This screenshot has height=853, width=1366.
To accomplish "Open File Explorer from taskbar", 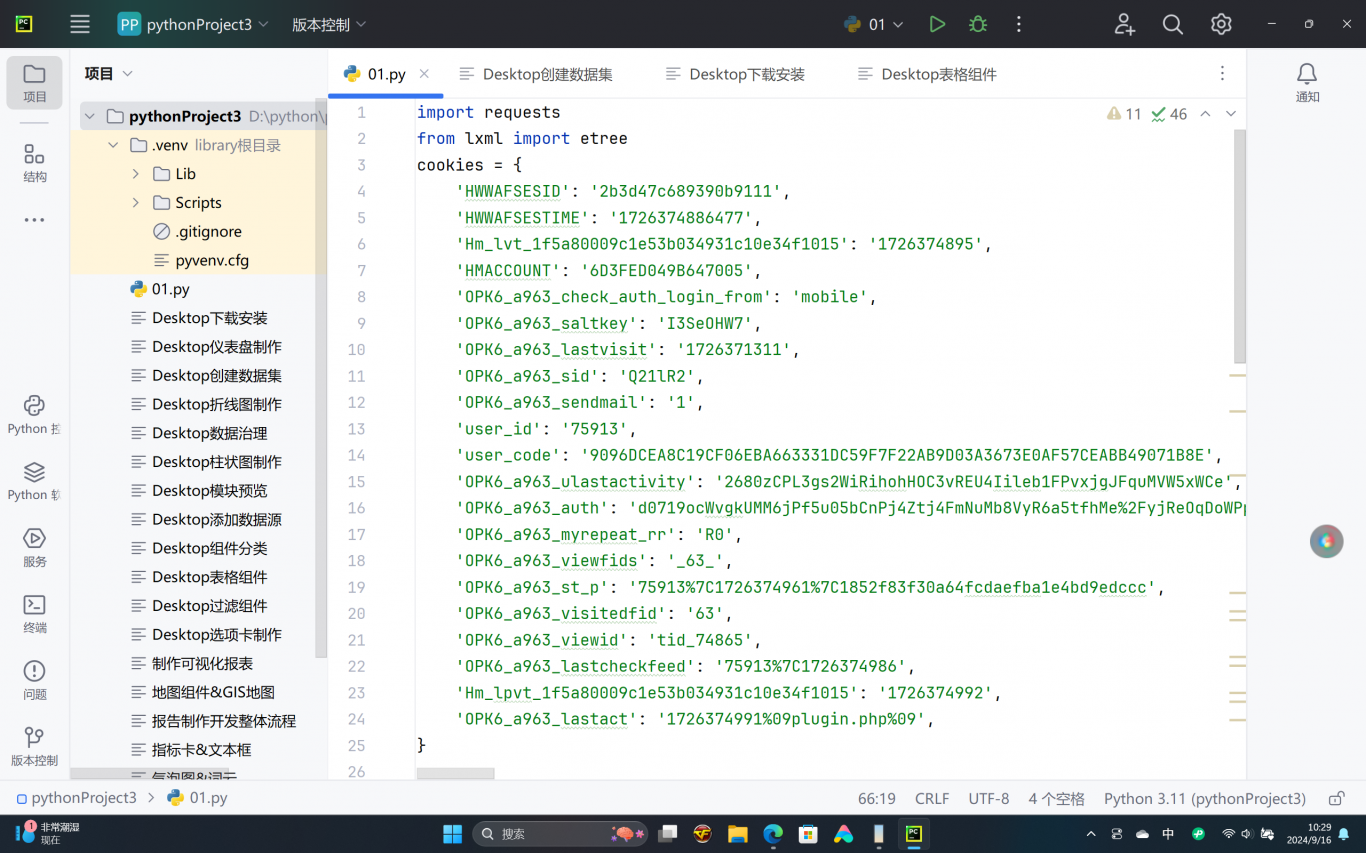I will (x=738, y=833).
